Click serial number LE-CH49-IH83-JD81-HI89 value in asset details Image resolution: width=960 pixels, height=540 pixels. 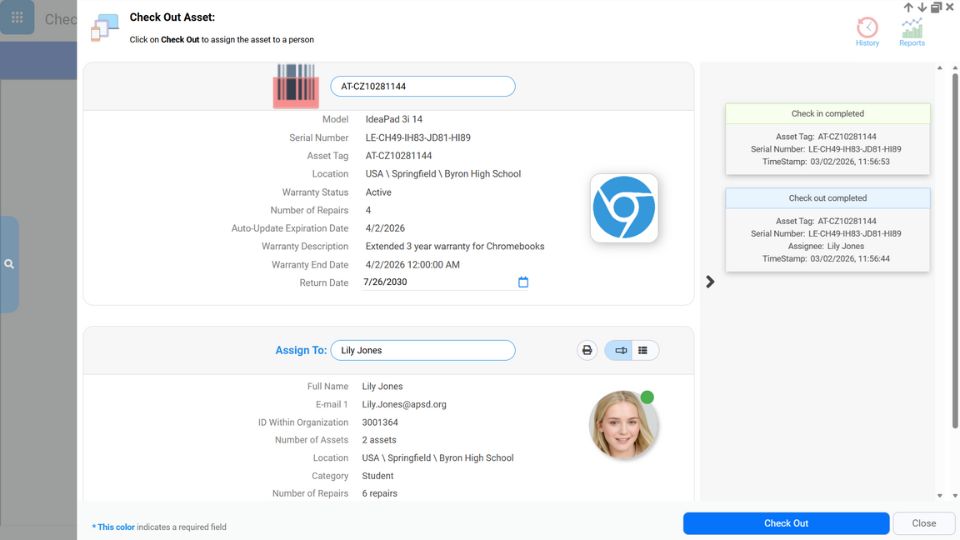(x=418, y=138)
